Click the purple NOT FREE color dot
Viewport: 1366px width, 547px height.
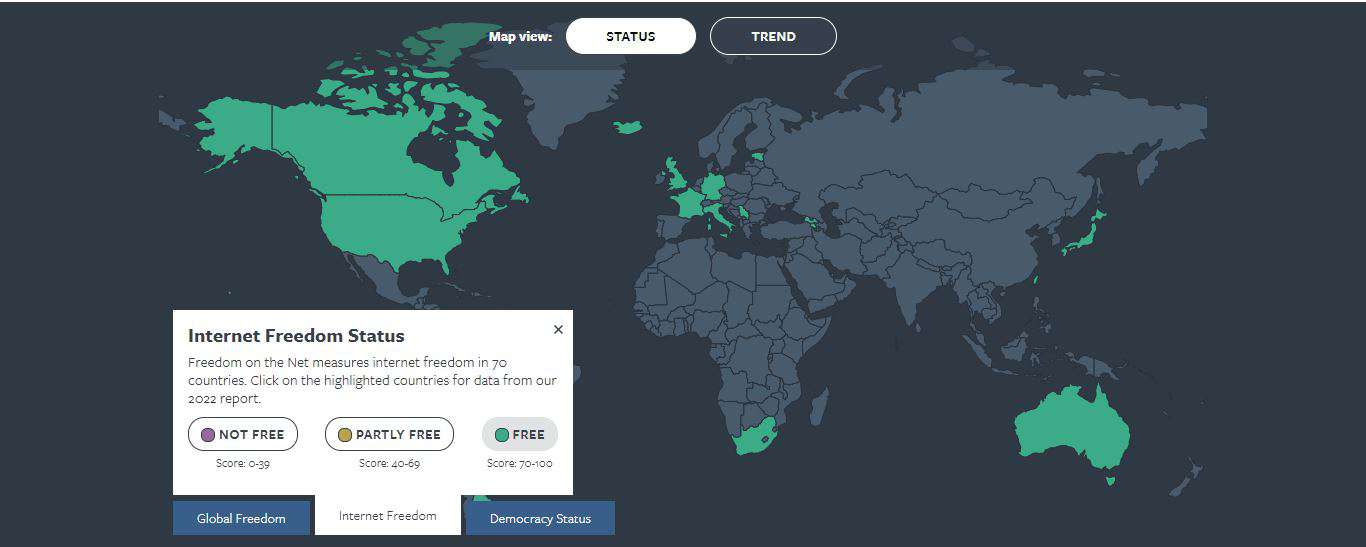(208, 435)
